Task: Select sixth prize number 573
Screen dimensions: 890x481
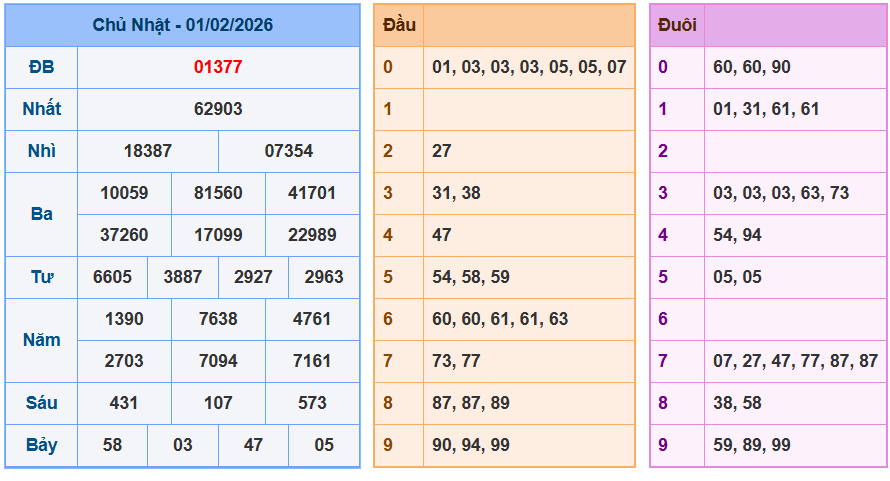Action: click(x=312, y=403)
